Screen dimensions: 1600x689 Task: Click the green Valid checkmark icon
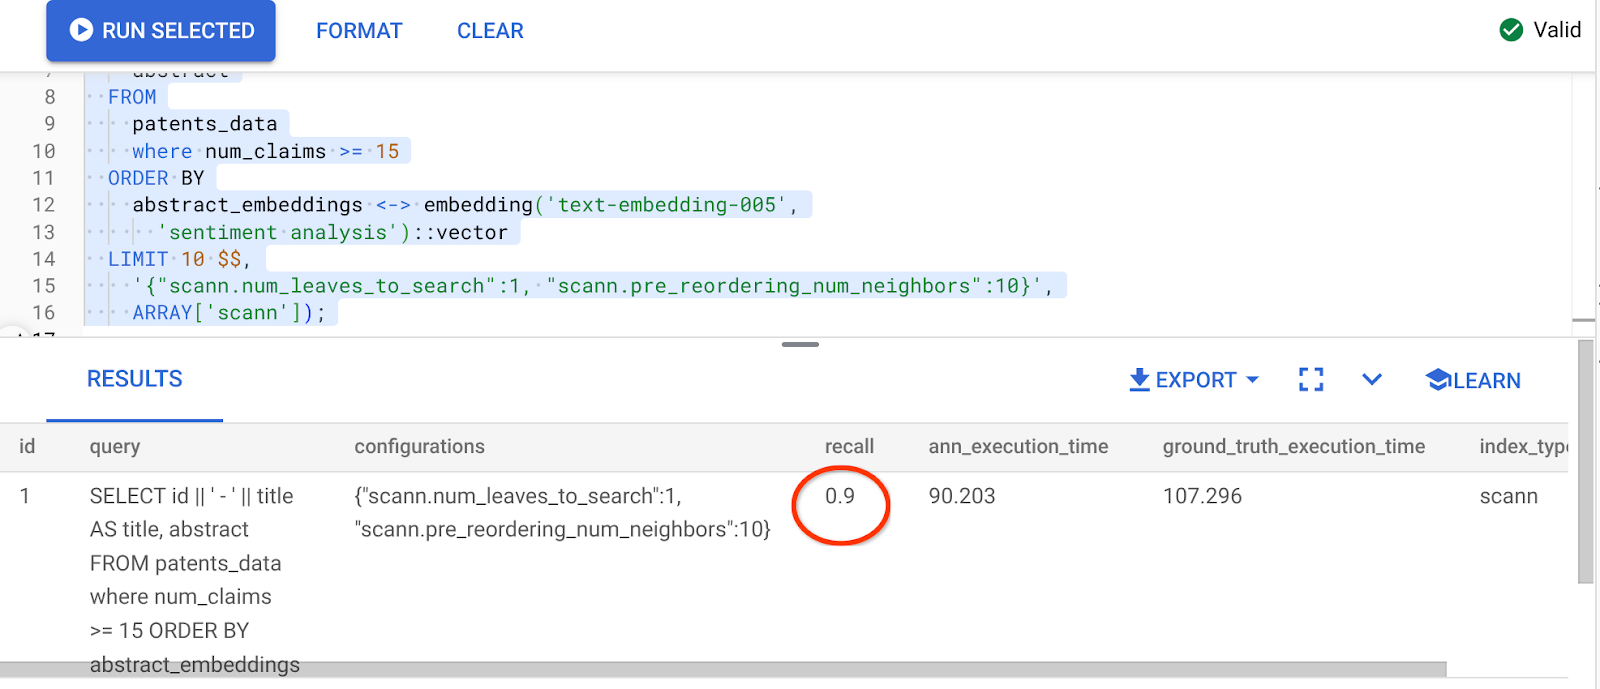coord(1511,30)
